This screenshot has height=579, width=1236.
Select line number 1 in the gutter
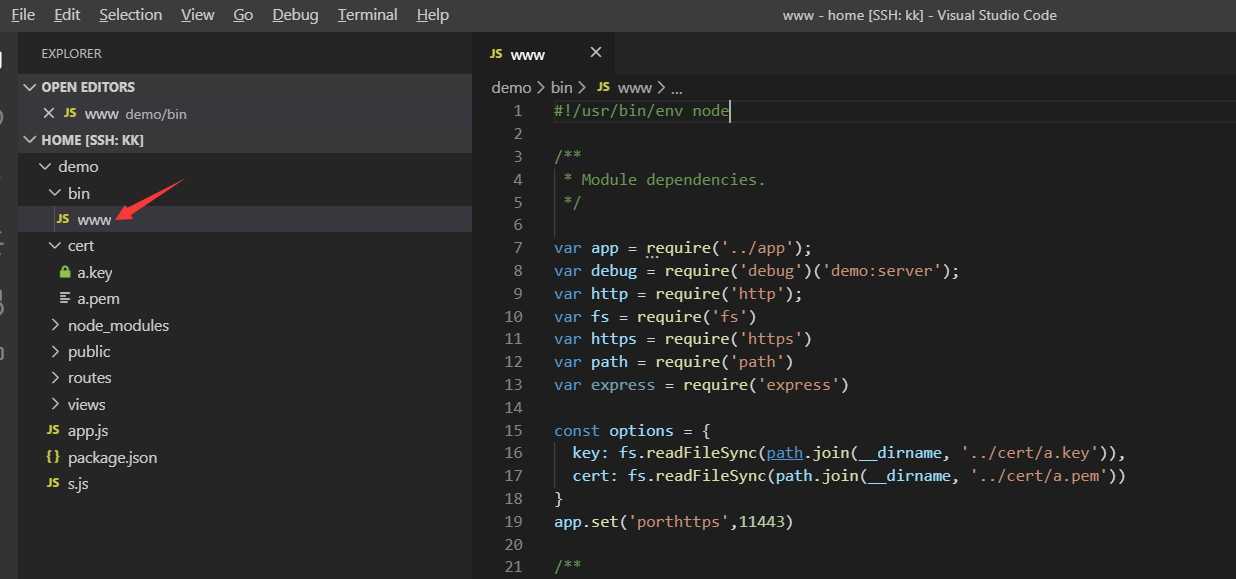pyautogui.click(x=518, y=111)
